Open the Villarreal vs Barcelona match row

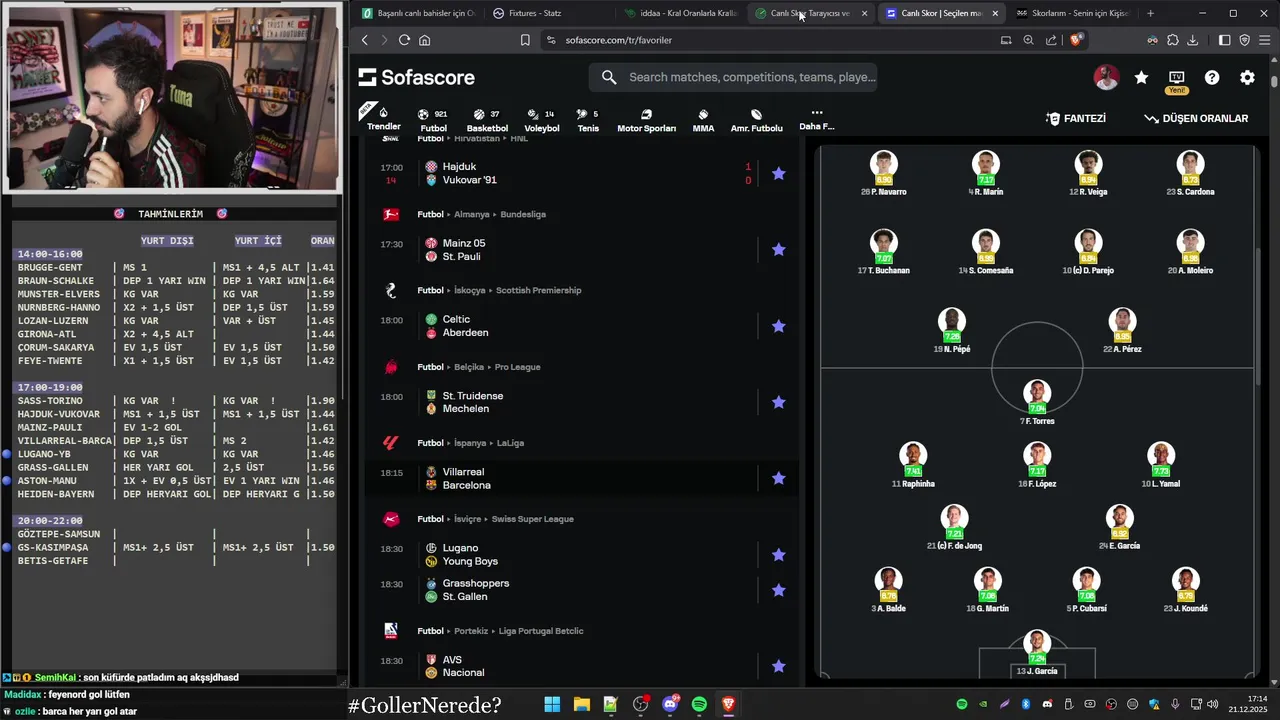click(x=582, y=478)
